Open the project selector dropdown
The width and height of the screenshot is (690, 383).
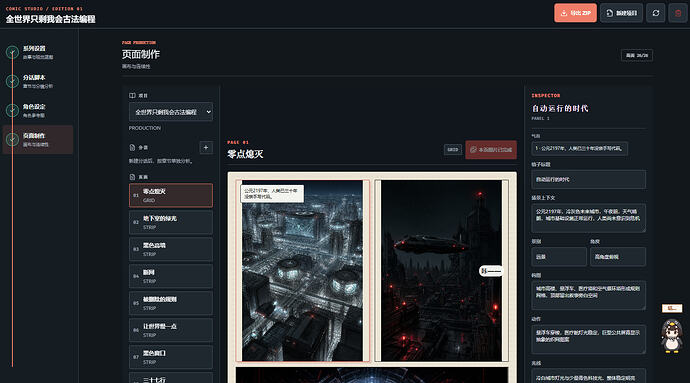coord(171,112)
